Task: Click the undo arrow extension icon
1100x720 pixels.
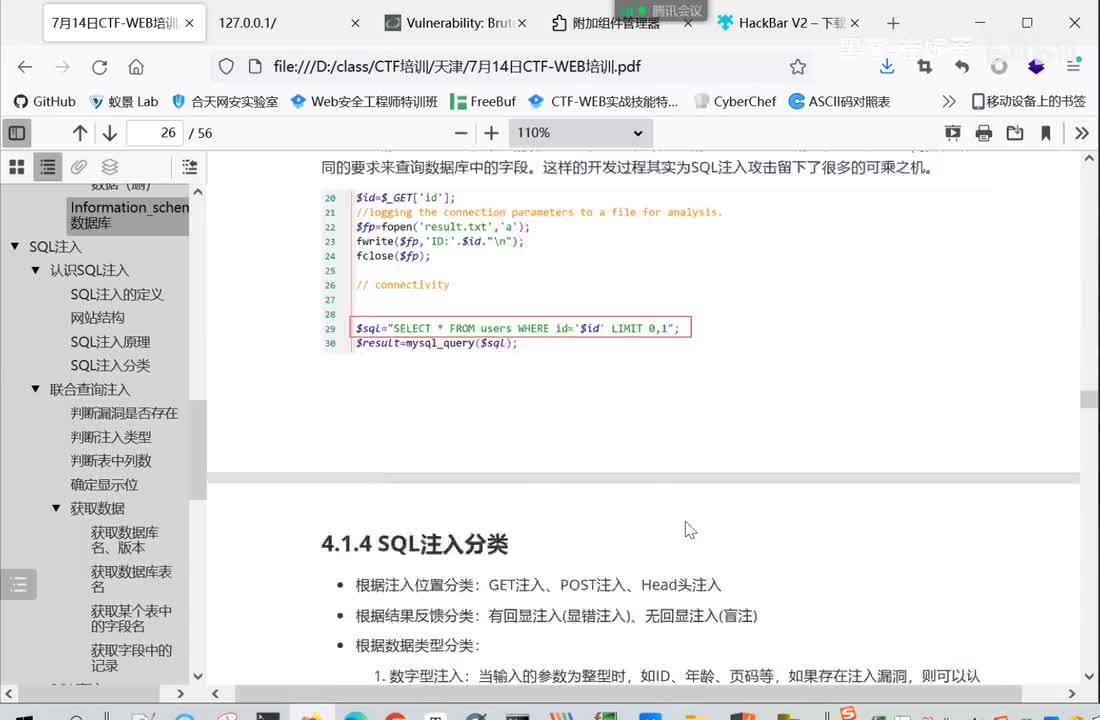Action: click(962, 67)
